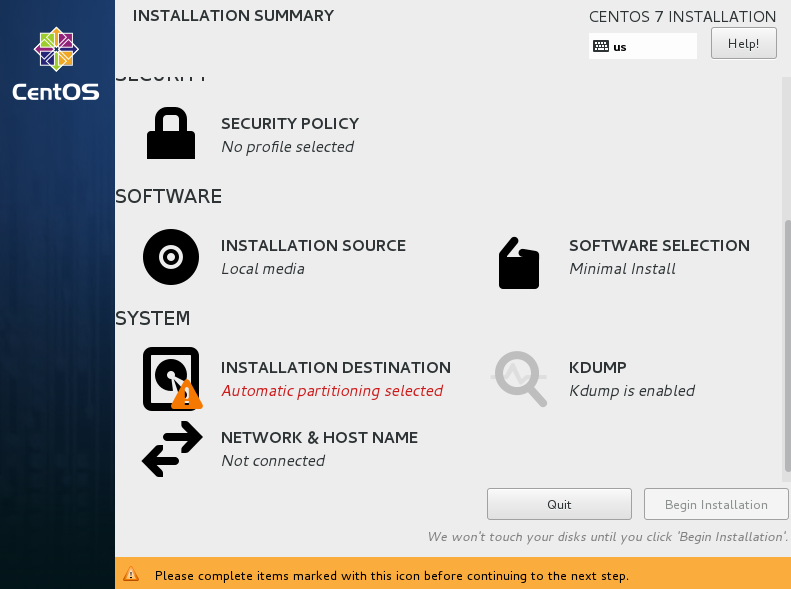
Task: Click the INSTALLATION SUMMARY heading
Action: 233,16
